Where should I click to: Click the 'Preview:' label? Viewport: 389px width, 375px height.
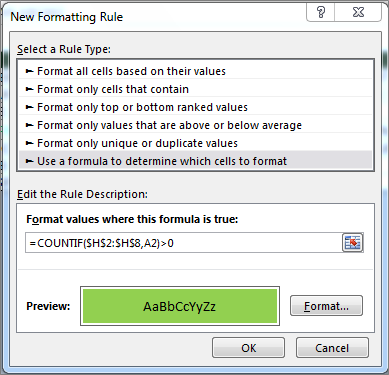(x=48, y=306)
